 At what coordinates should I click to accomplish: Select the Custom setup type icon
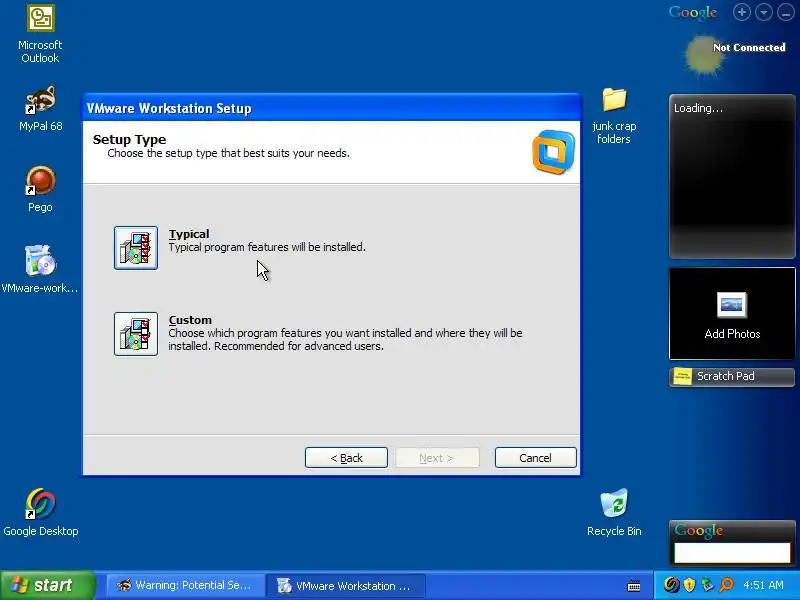[136, 334]
